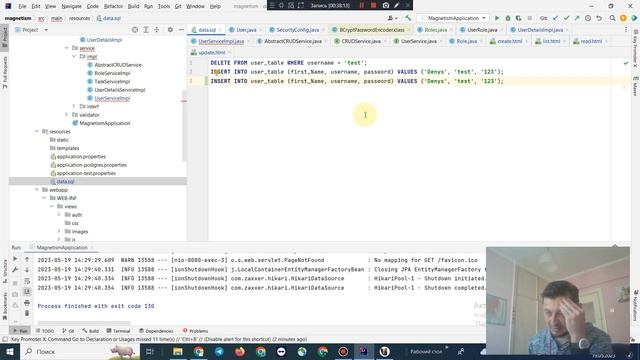640x360 pixels.
Task: Run MagnetismApplication with the green play button
Action: point(497,18)
